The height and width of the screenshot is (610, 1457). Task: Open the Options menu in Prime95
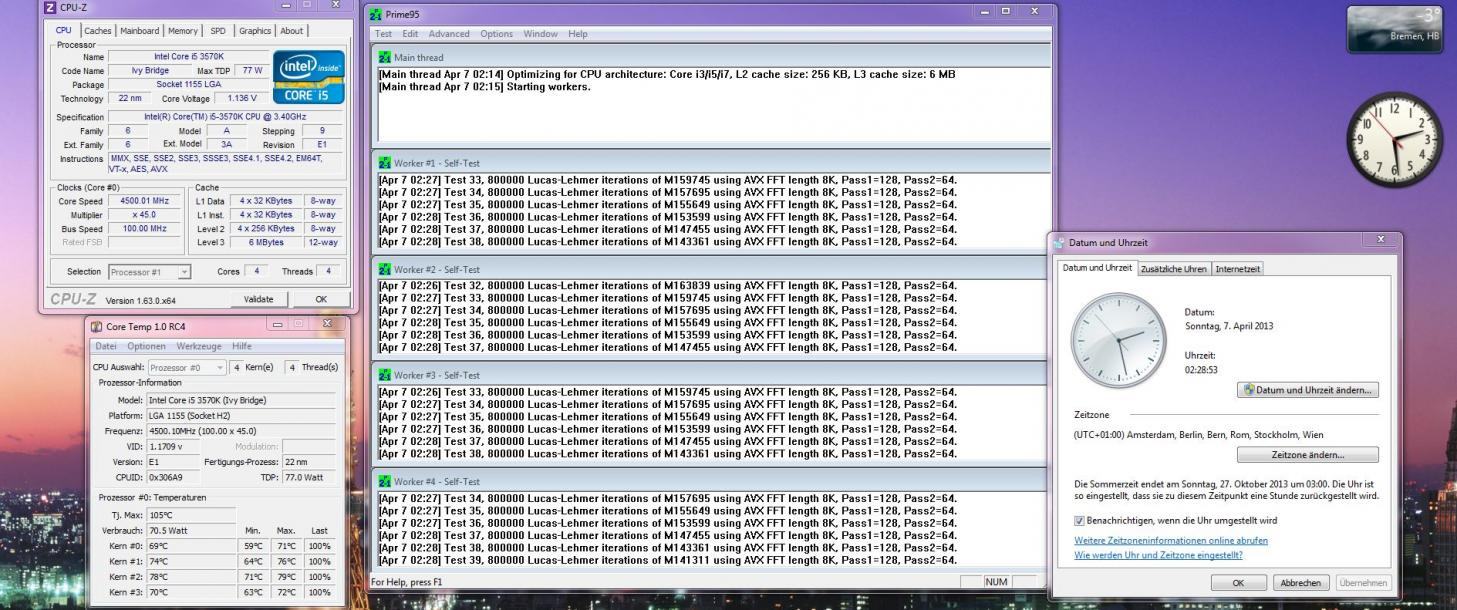click(496, 34)
